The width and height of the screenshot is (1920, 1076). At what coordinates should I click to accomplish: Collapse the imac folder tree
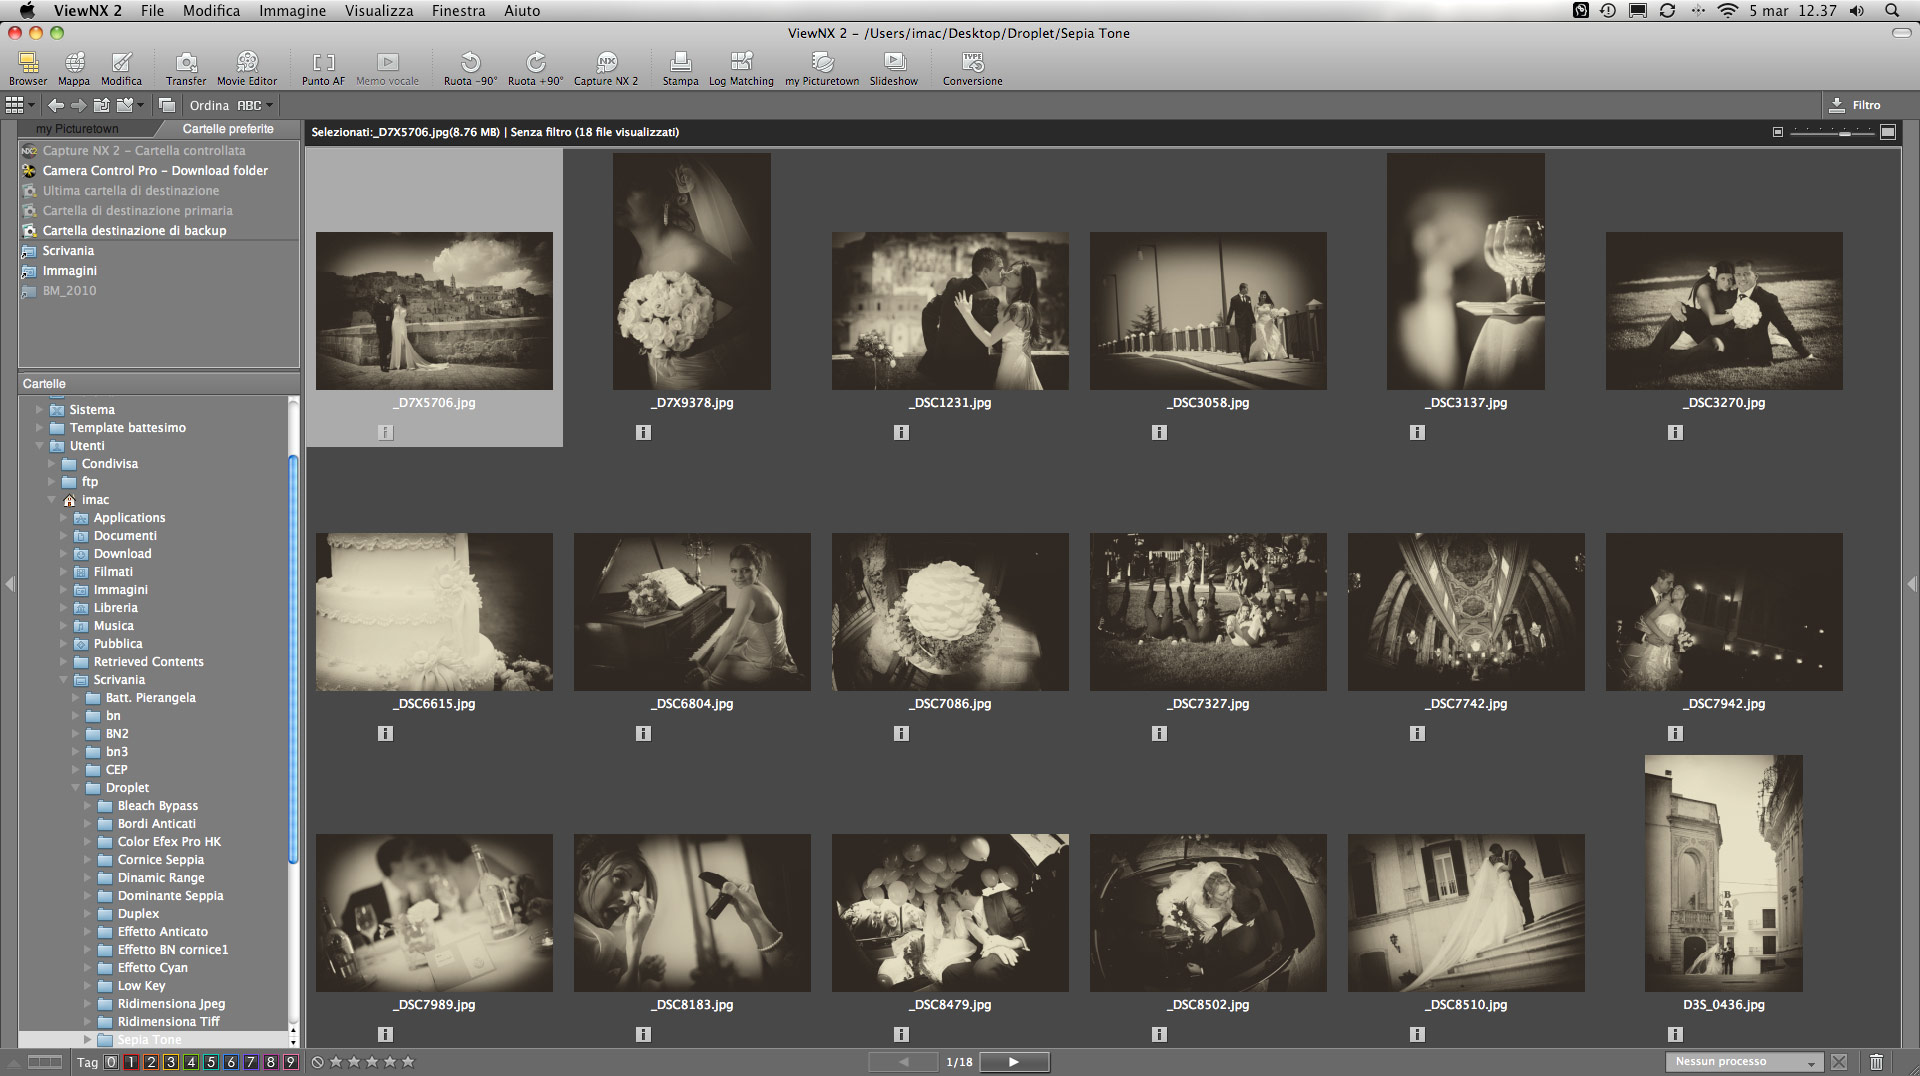52,500
